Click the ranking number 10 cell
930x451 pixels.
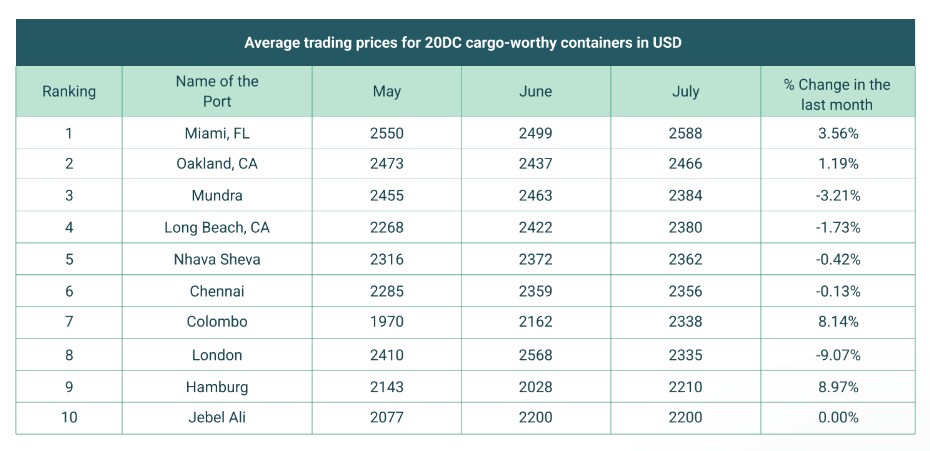tap(69, 417)
